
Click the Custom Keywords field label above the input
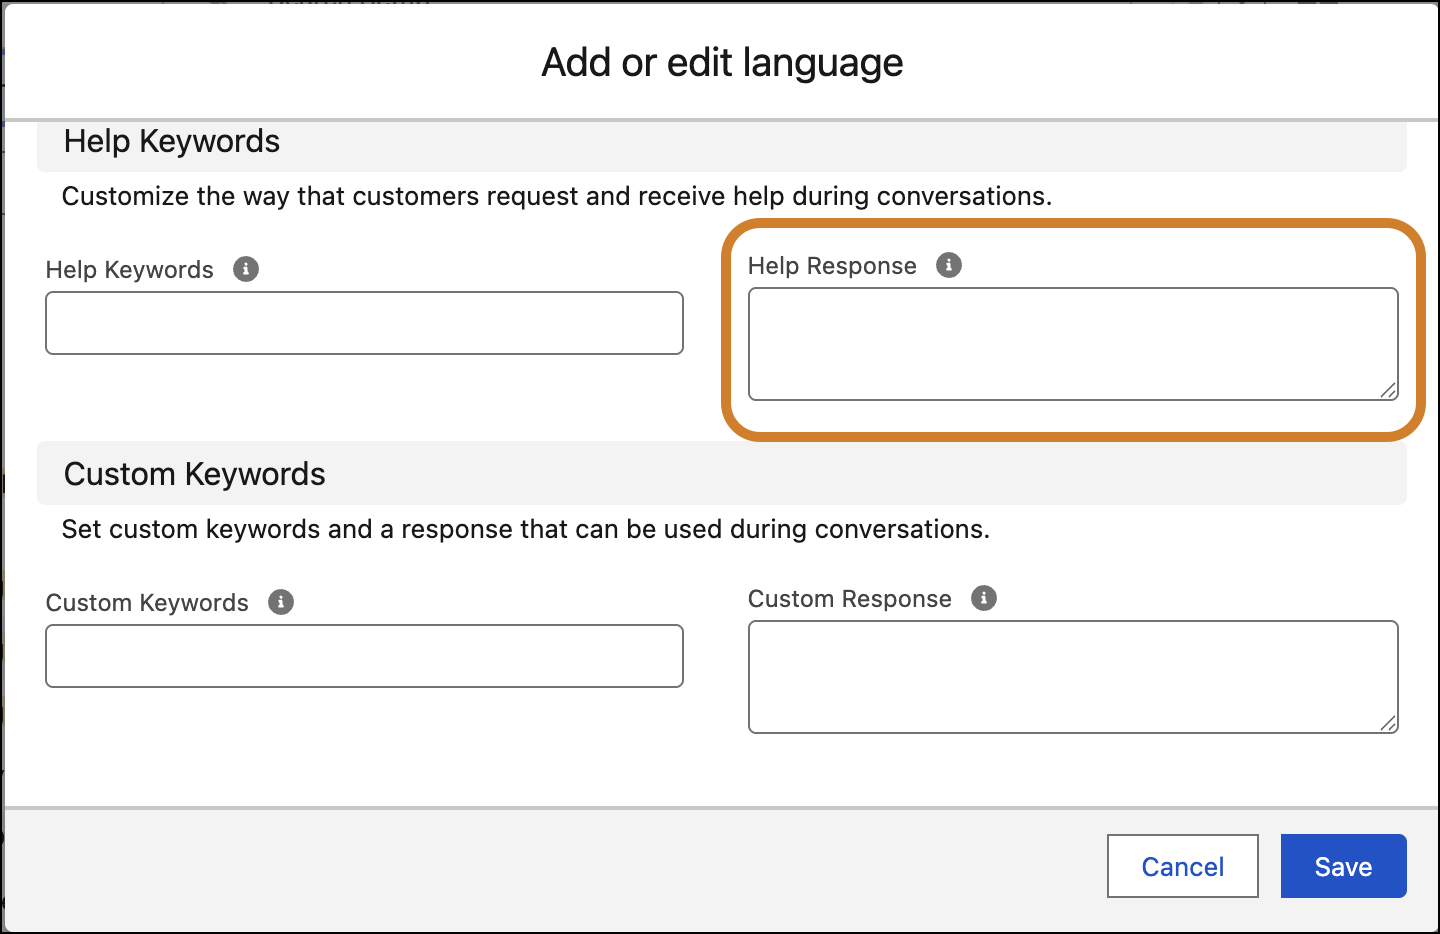click(147, 603)
